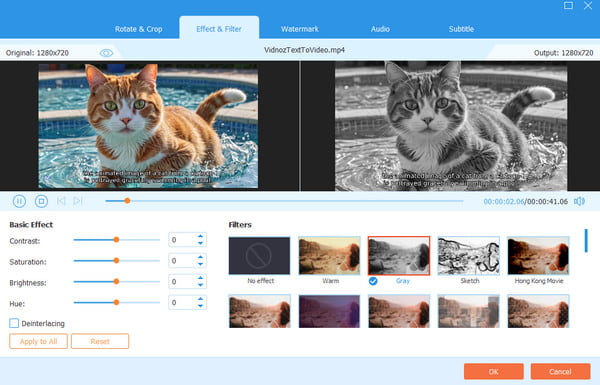600x385 pixels.
Task: Pause the video preview playback
Action: (x=19, y=201)
